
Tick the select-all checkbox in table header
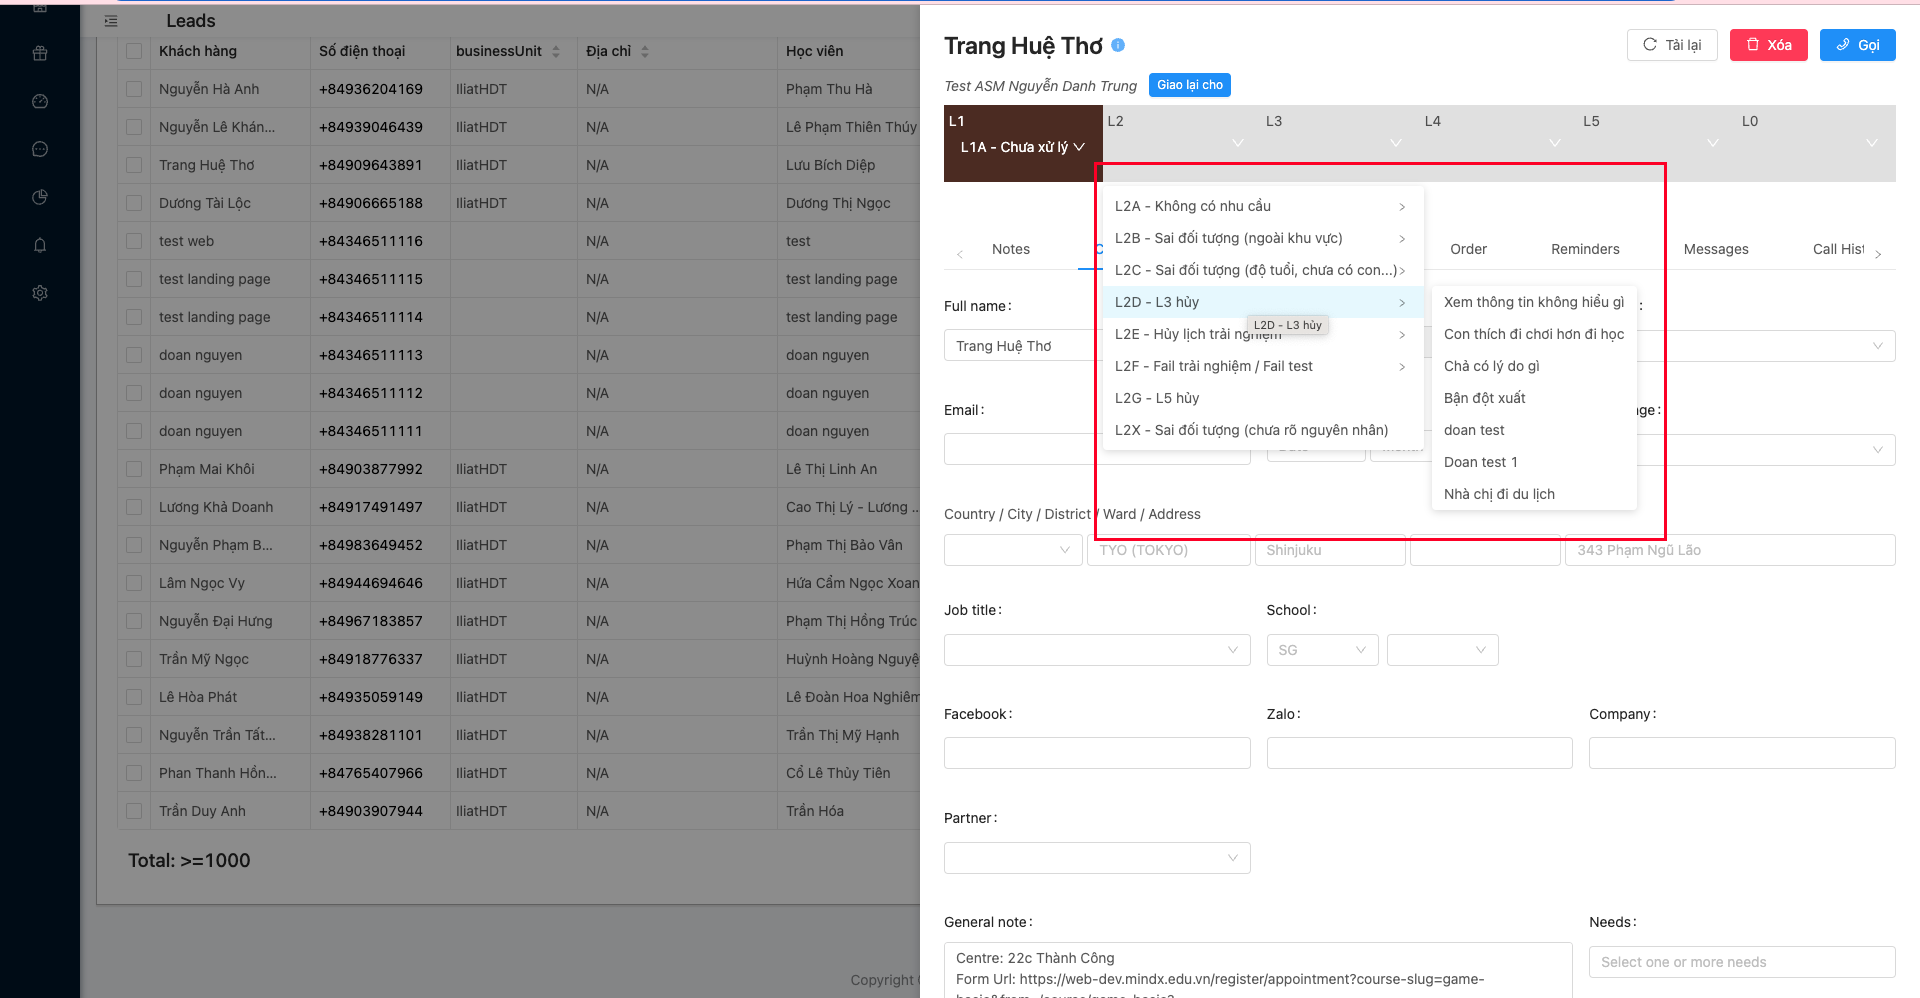(134, 51)
